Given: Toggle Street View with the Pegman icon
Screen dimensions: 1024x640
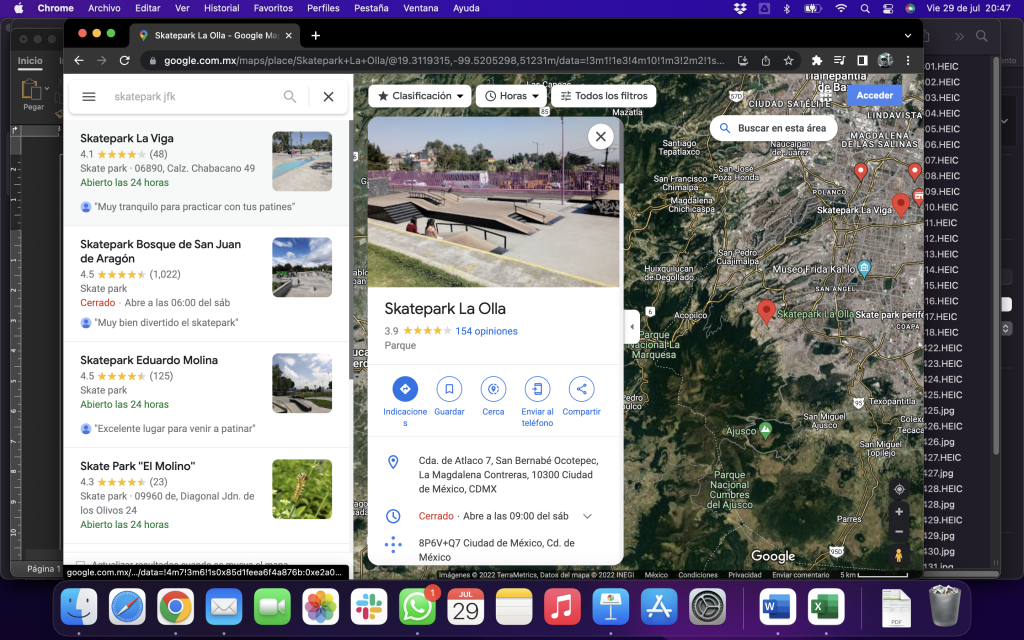Looking at the screenshot, I should pyautogui.click(x=899, y=555).
